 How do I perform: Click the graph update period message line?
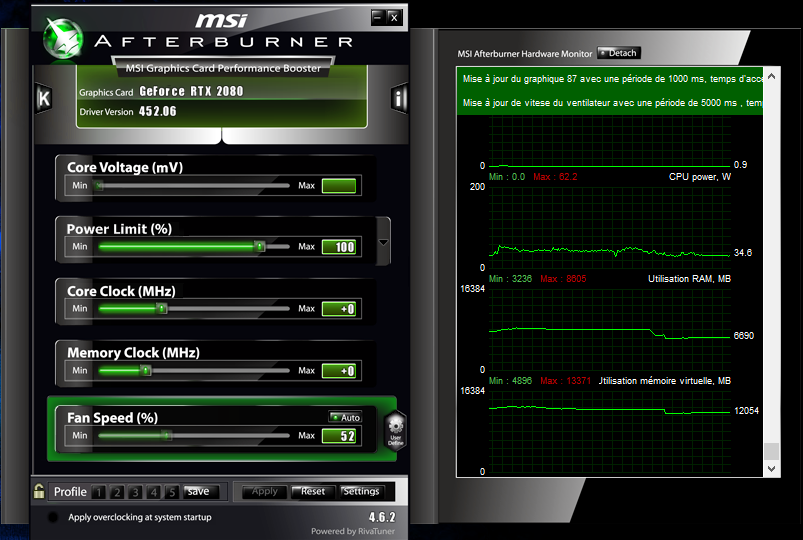[x=612, y=79]
